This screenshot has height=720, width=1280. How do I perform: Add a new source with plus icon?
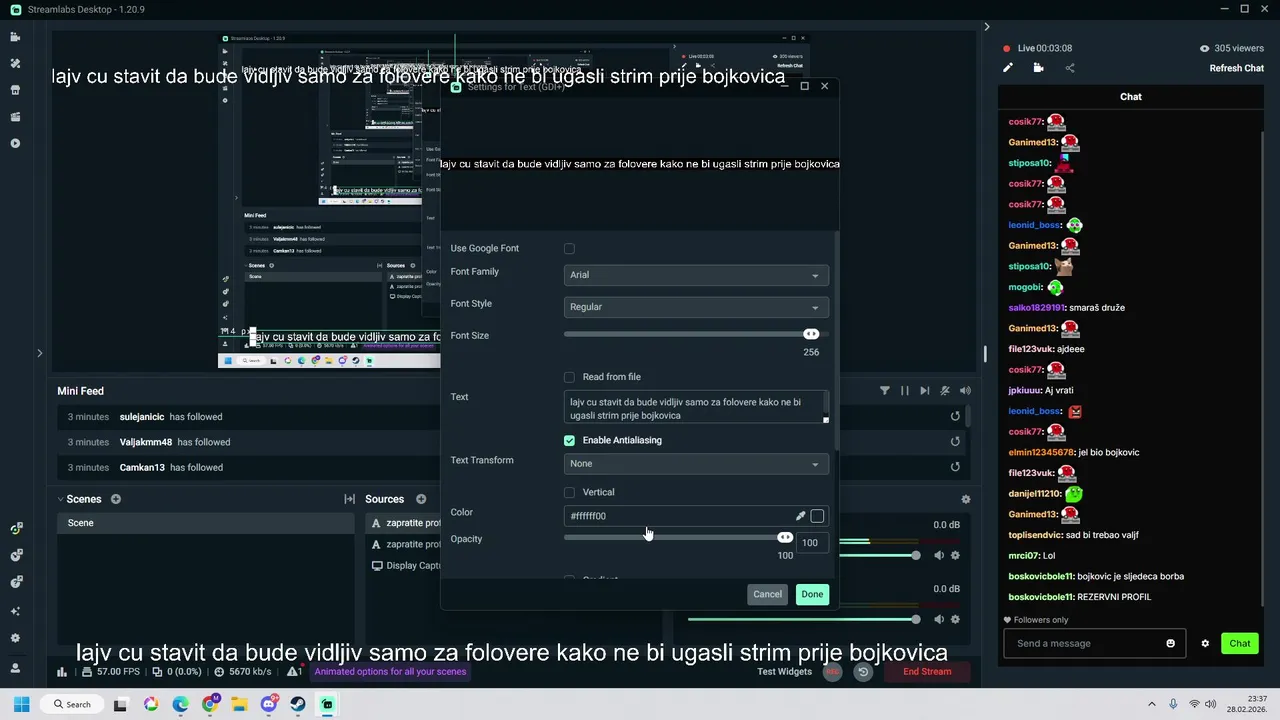click(421, 499)
